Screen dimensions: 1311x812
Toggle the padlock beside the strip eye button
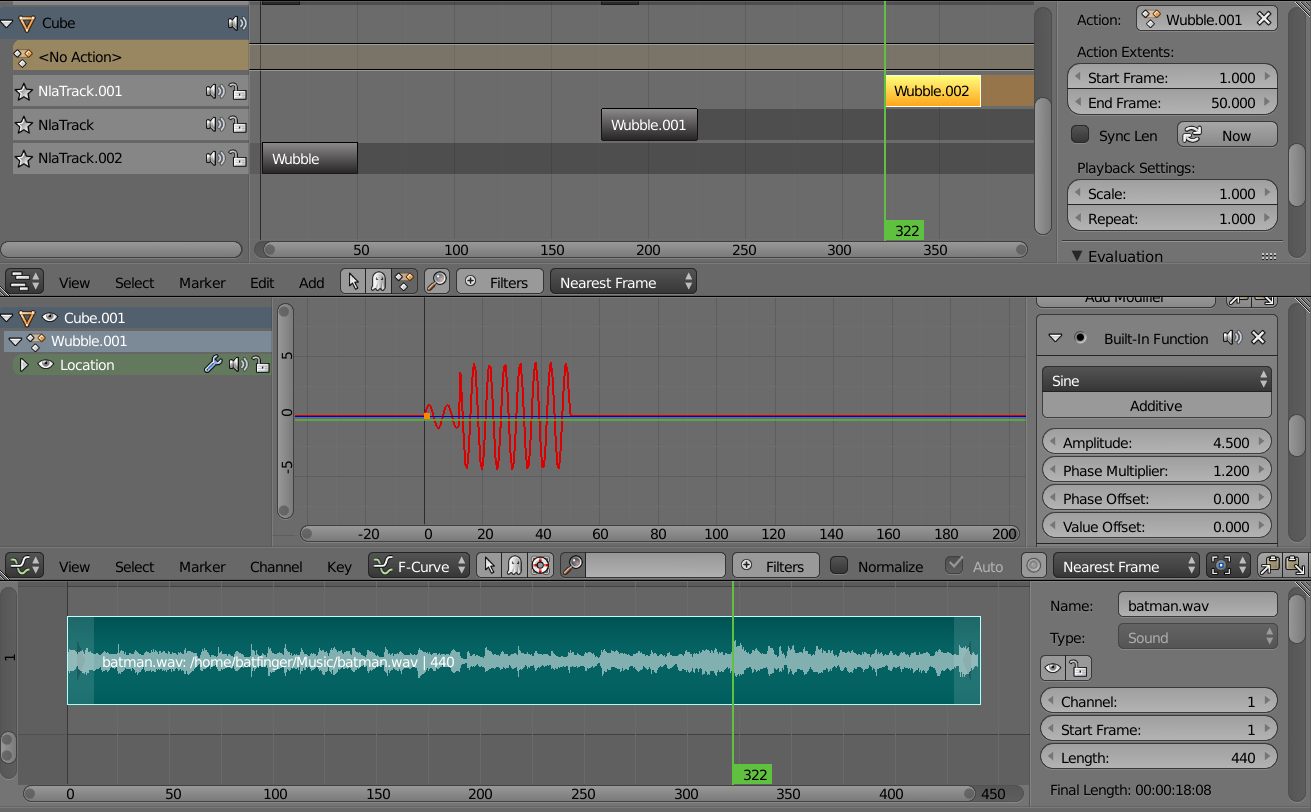pyautogui.click(x=1078, y=669)
